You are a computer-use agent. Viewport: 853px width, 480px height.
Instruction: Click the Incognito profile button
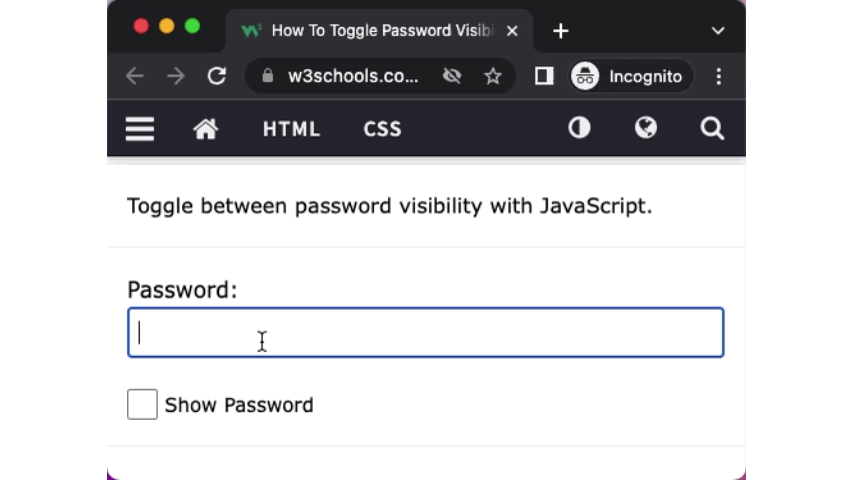coord(630,76)
